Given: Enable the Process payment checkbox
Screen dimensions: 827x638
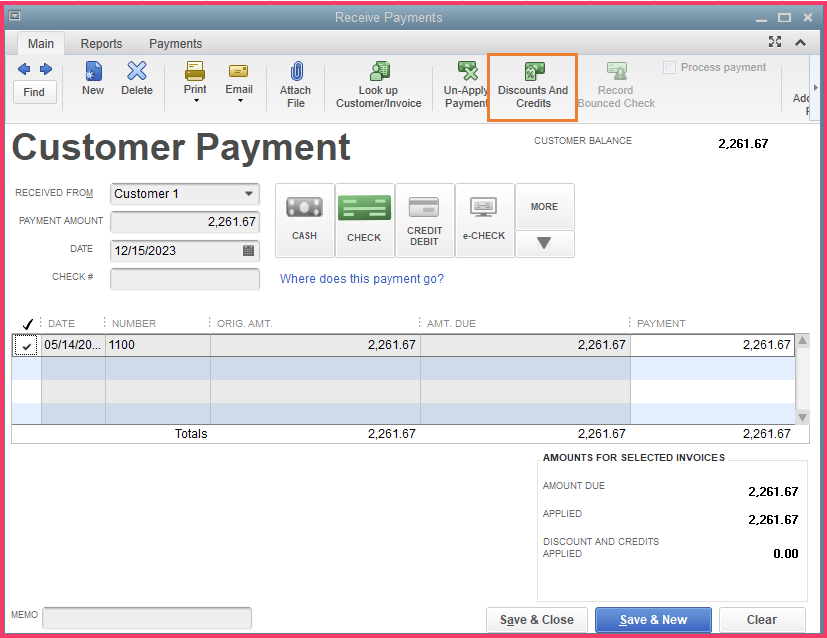Looking at the screenshot, I should point(668,66).
